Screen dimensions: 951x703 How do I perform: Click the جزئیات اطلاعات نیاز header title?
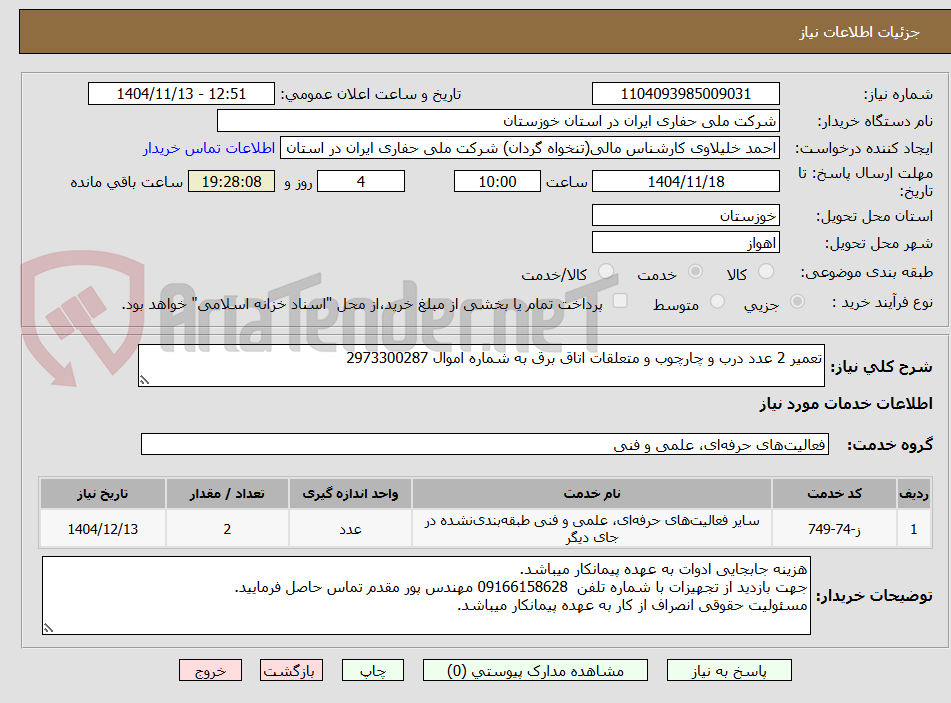pyautogui.click(x=859, y=32)
